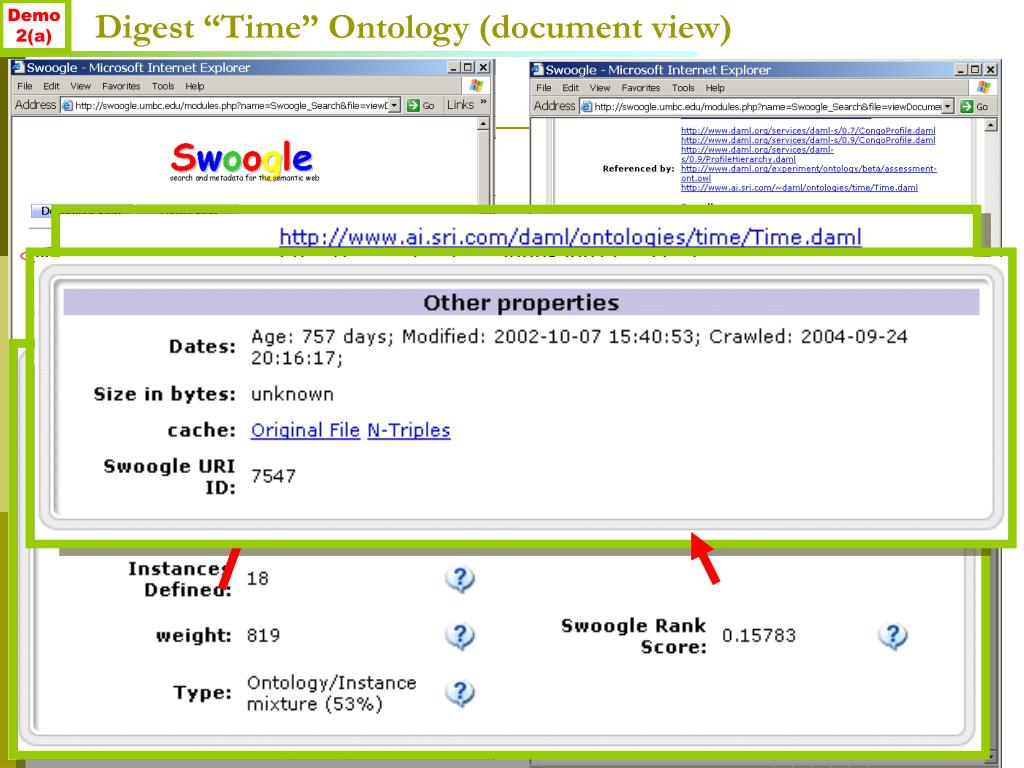Image resolution: width=1024 pixels, height=768 pixels.
Task: Click the IE title icon of right Swoogle window
Action: [x=537, y=69]
